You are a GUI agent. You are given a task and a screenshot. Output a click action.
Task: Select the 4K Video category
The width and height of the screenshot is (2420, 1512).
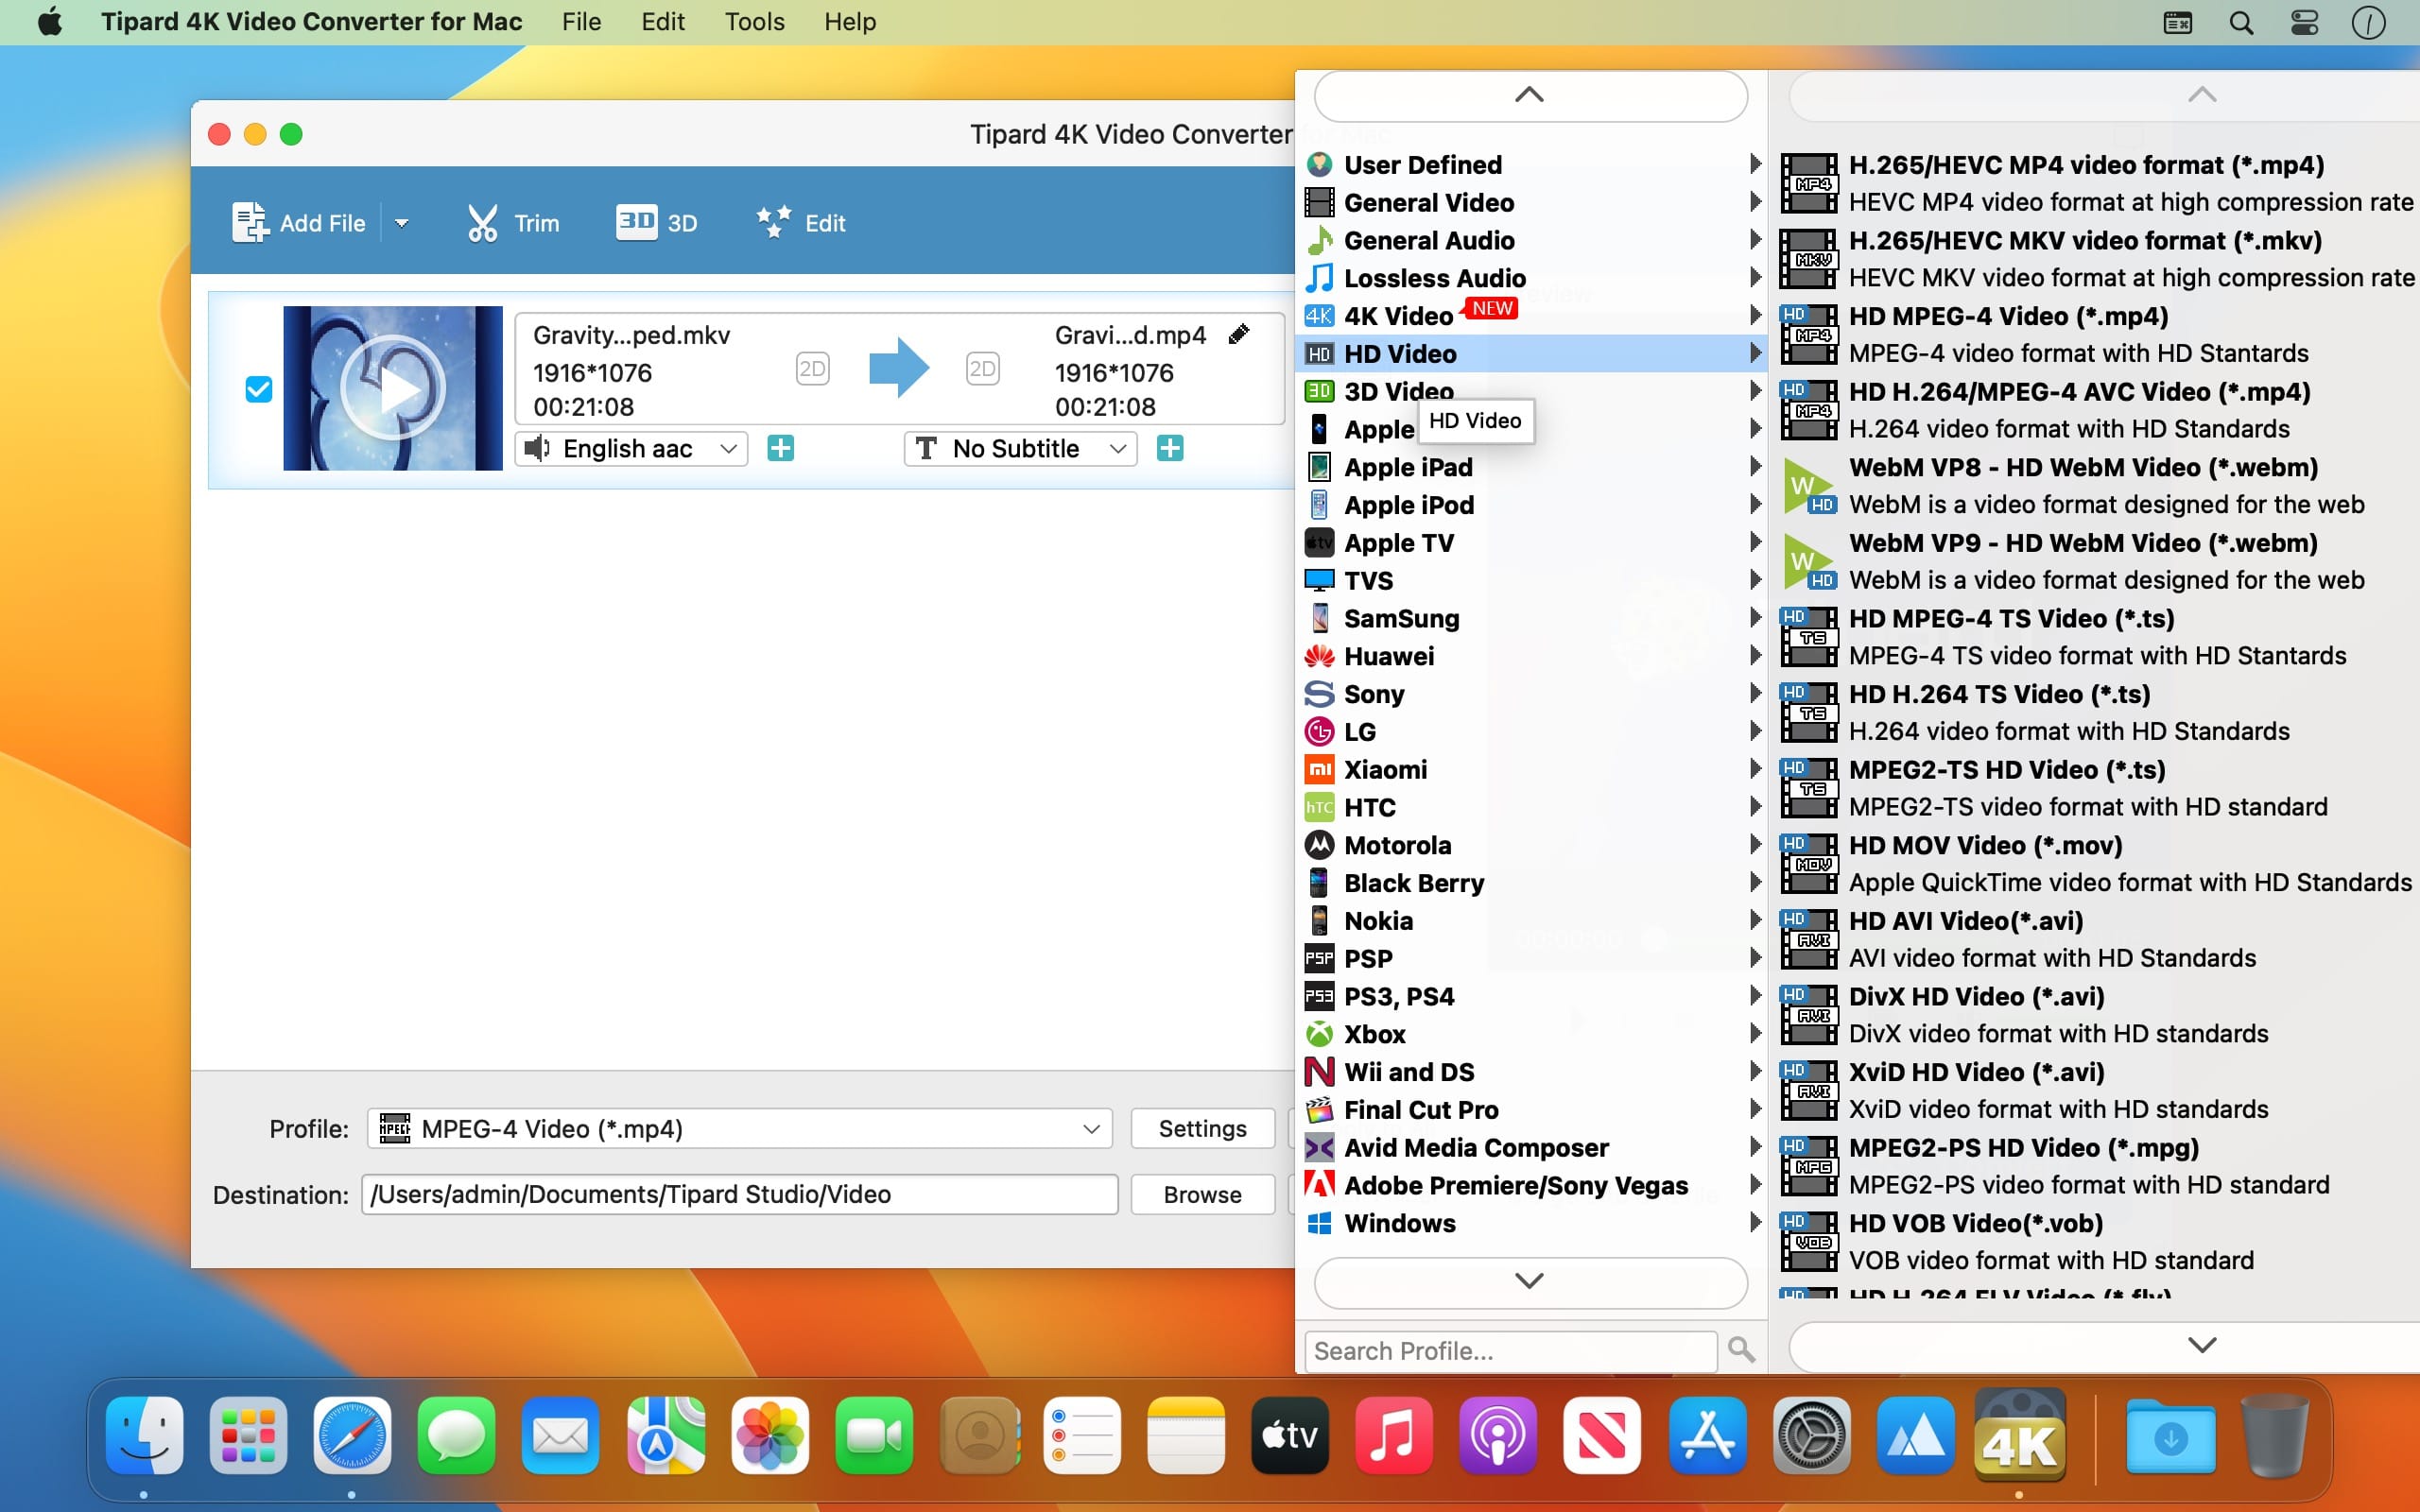point(1398,316)
